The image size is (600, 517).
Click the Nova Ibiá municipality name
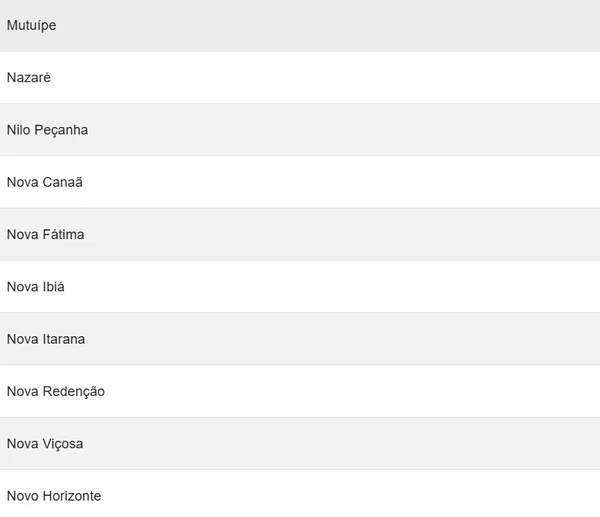click(x=36, y=287)
